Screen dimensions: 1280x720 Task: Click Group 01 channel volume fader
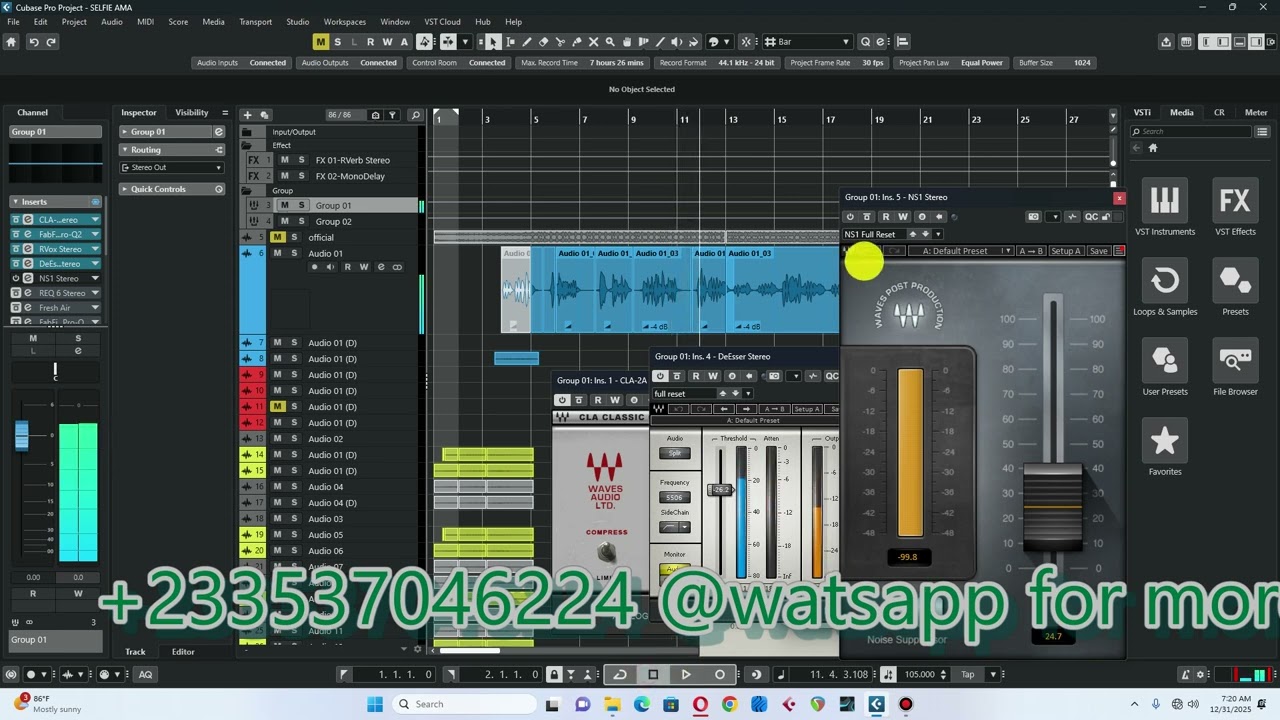(x=21, y=437)
